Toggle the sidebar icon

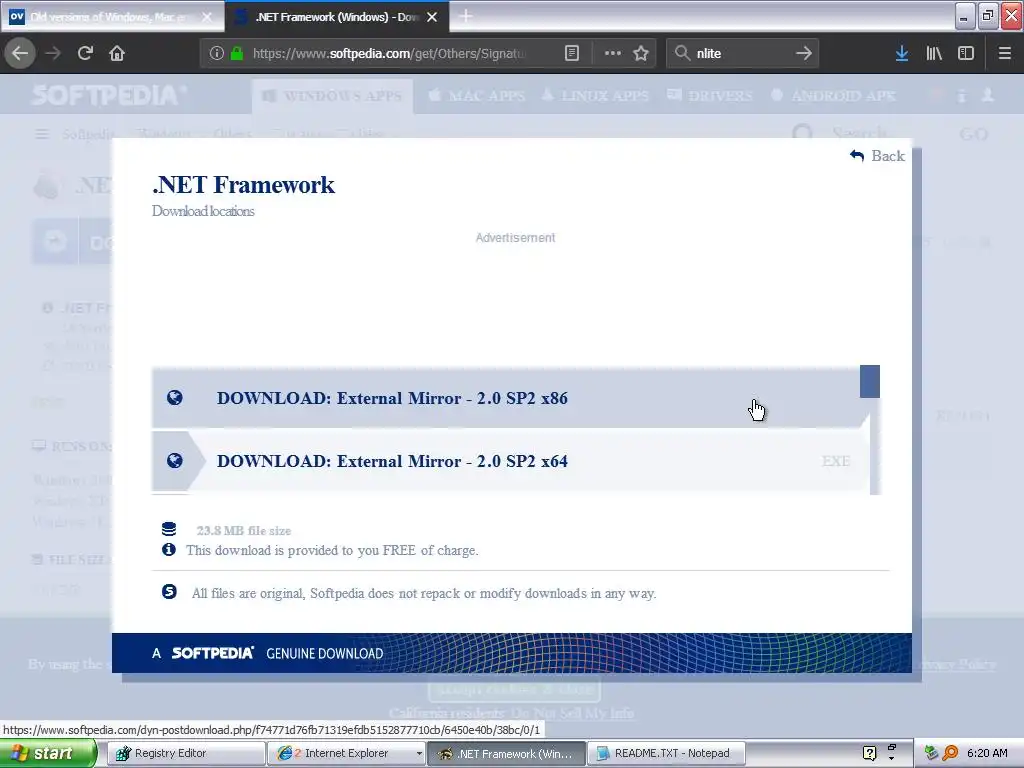point(966,54)
